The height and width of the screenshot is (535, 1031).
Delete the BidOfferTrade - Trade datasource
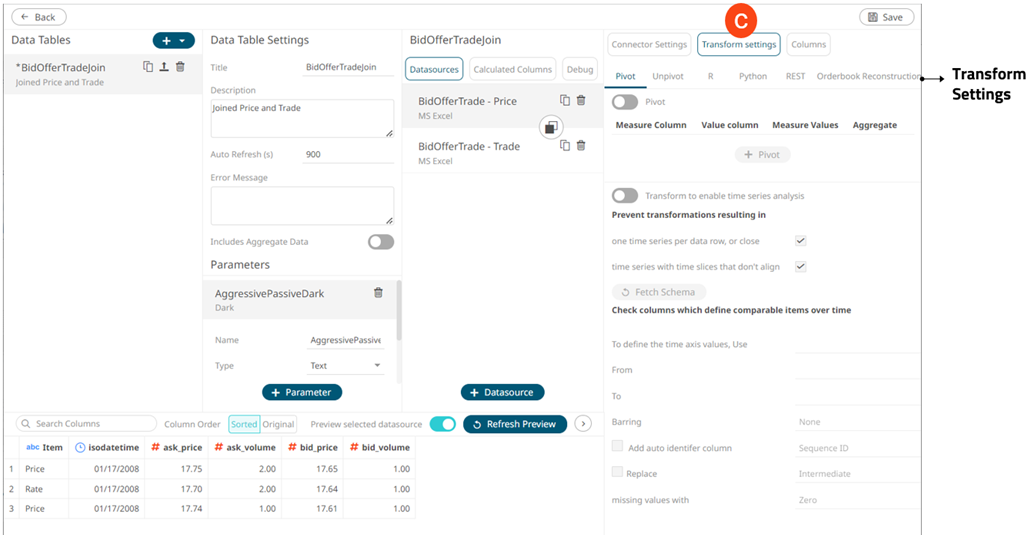click(581, 145)
